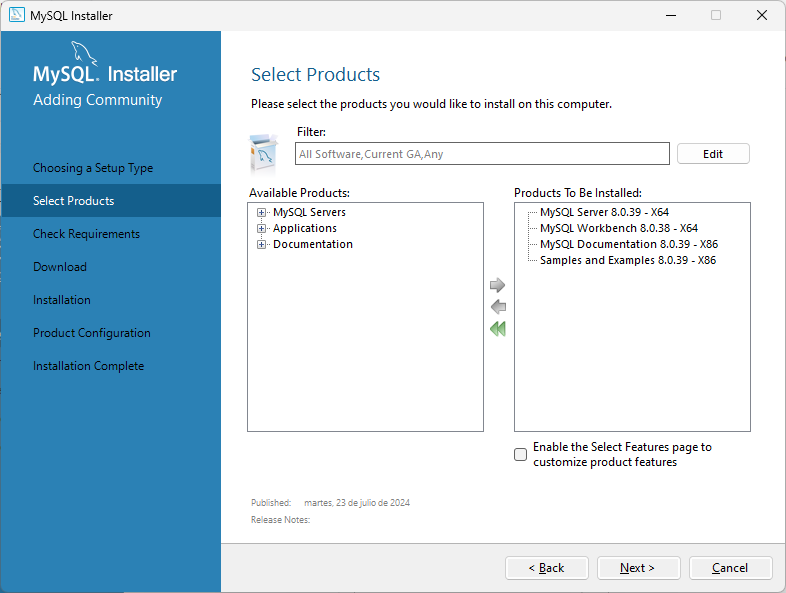Click the Back button
Viewport: 786px width, 593px height.
(x=546, y=568)
